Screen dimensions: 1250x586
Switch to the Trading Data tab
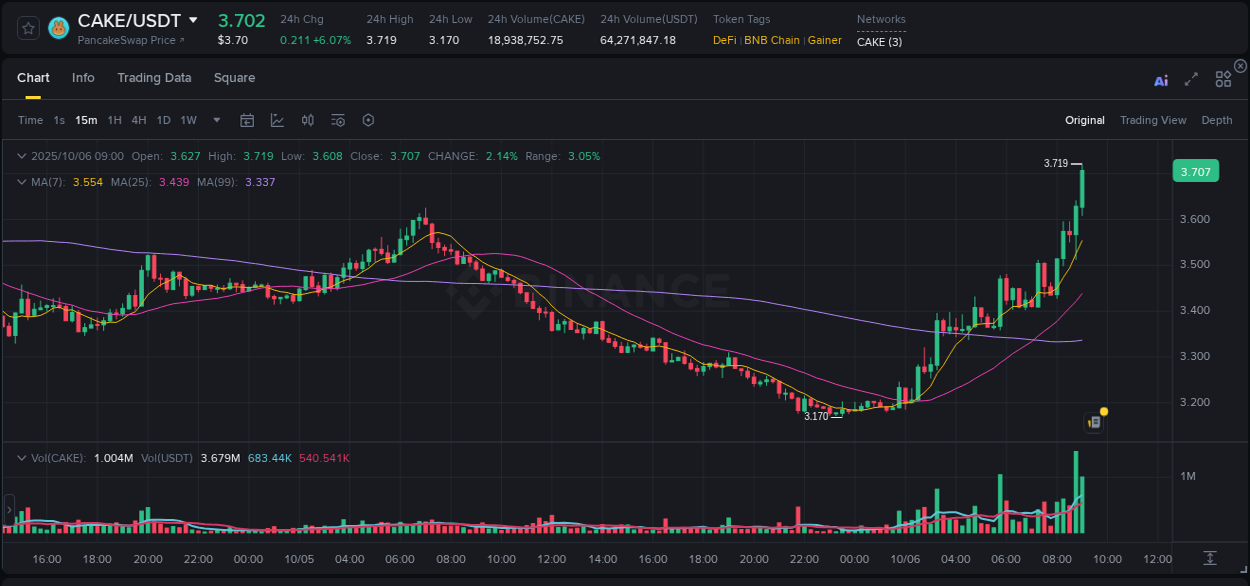coord(154,77)
